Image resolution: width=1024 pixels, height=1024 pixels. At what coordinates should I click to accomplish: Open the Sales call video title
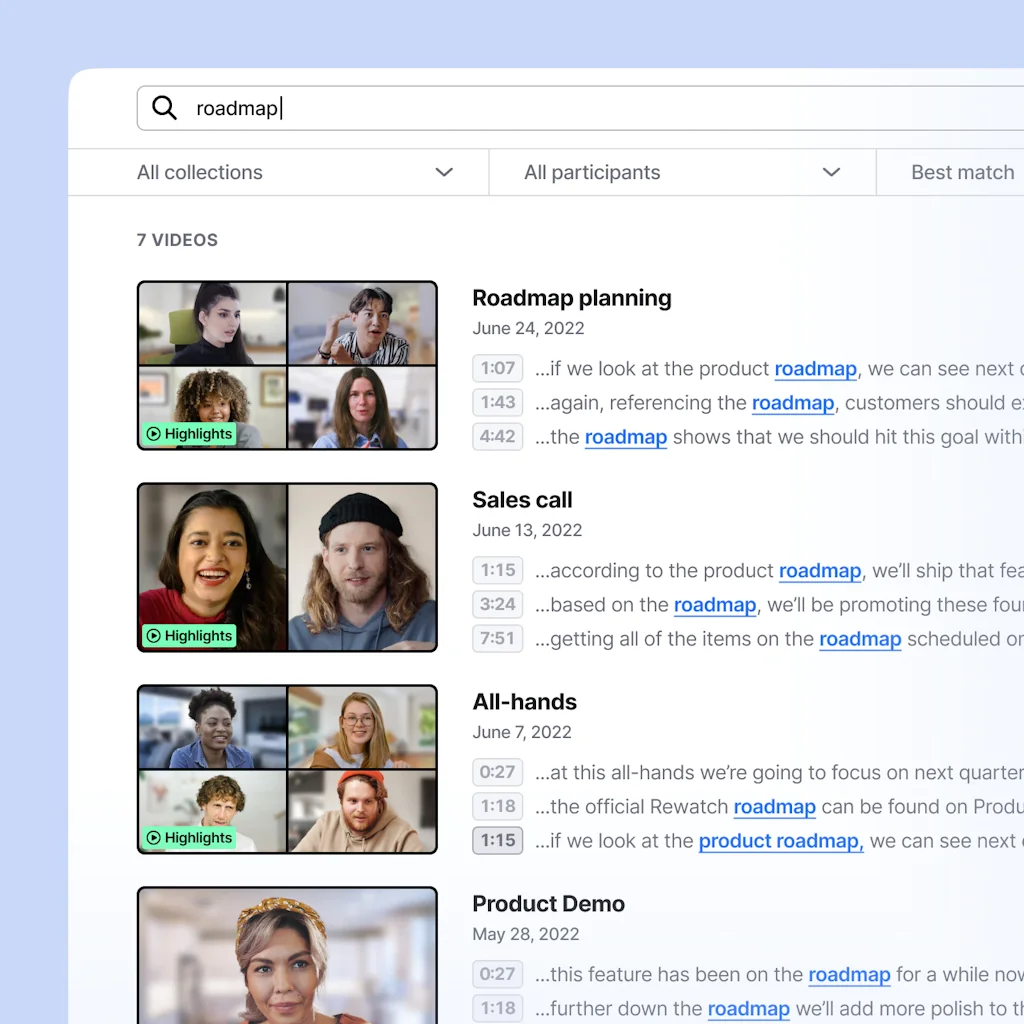522,500
